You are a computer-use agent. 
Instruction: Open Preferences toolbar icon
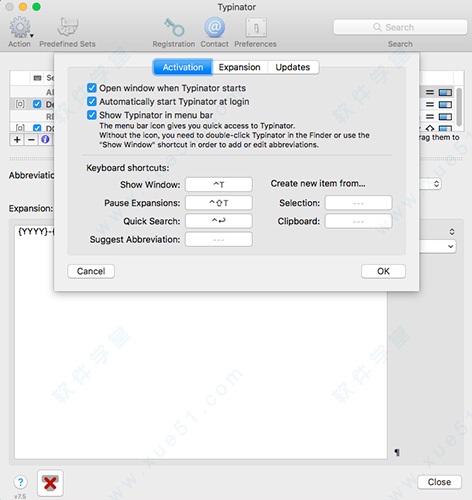click(x=256, y=27)
